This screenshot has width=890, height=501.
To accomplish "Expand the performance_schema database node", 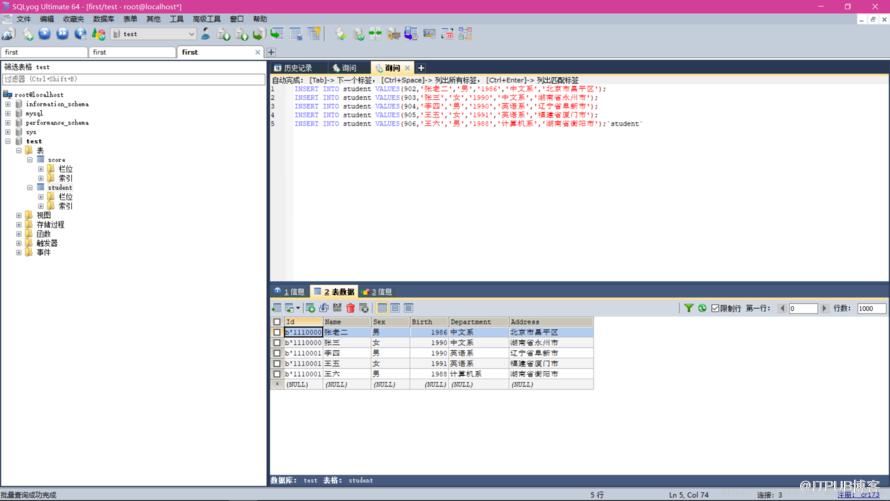I will 8,123.
